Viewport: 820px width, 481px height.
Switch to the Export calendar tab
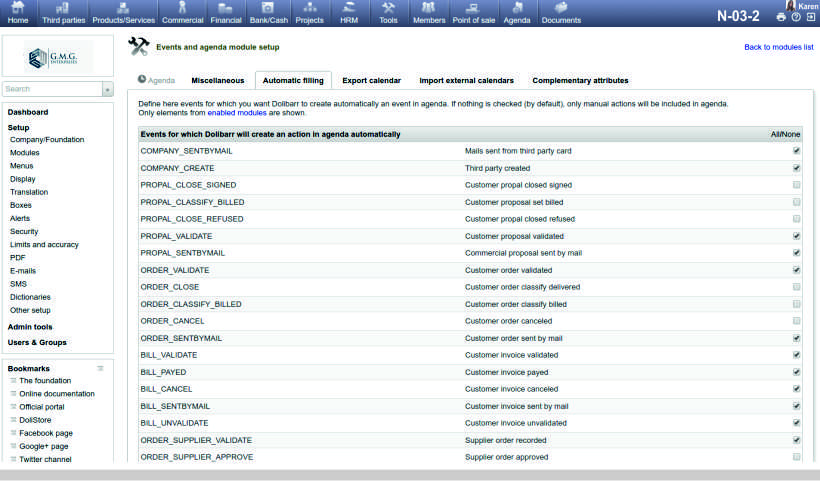click(371, 80)
